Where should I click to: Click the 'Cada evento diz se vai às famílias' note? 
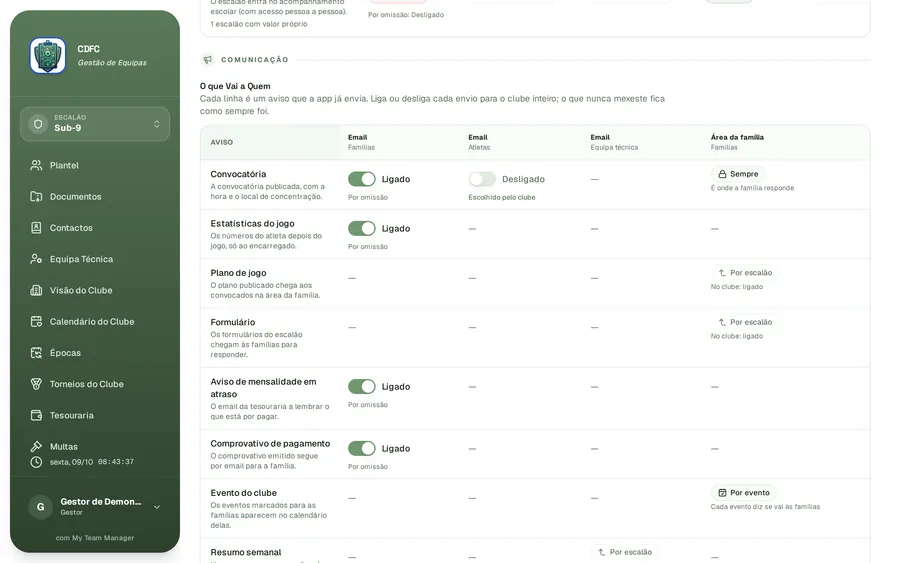pyautogui.click(x=765, y=507)
